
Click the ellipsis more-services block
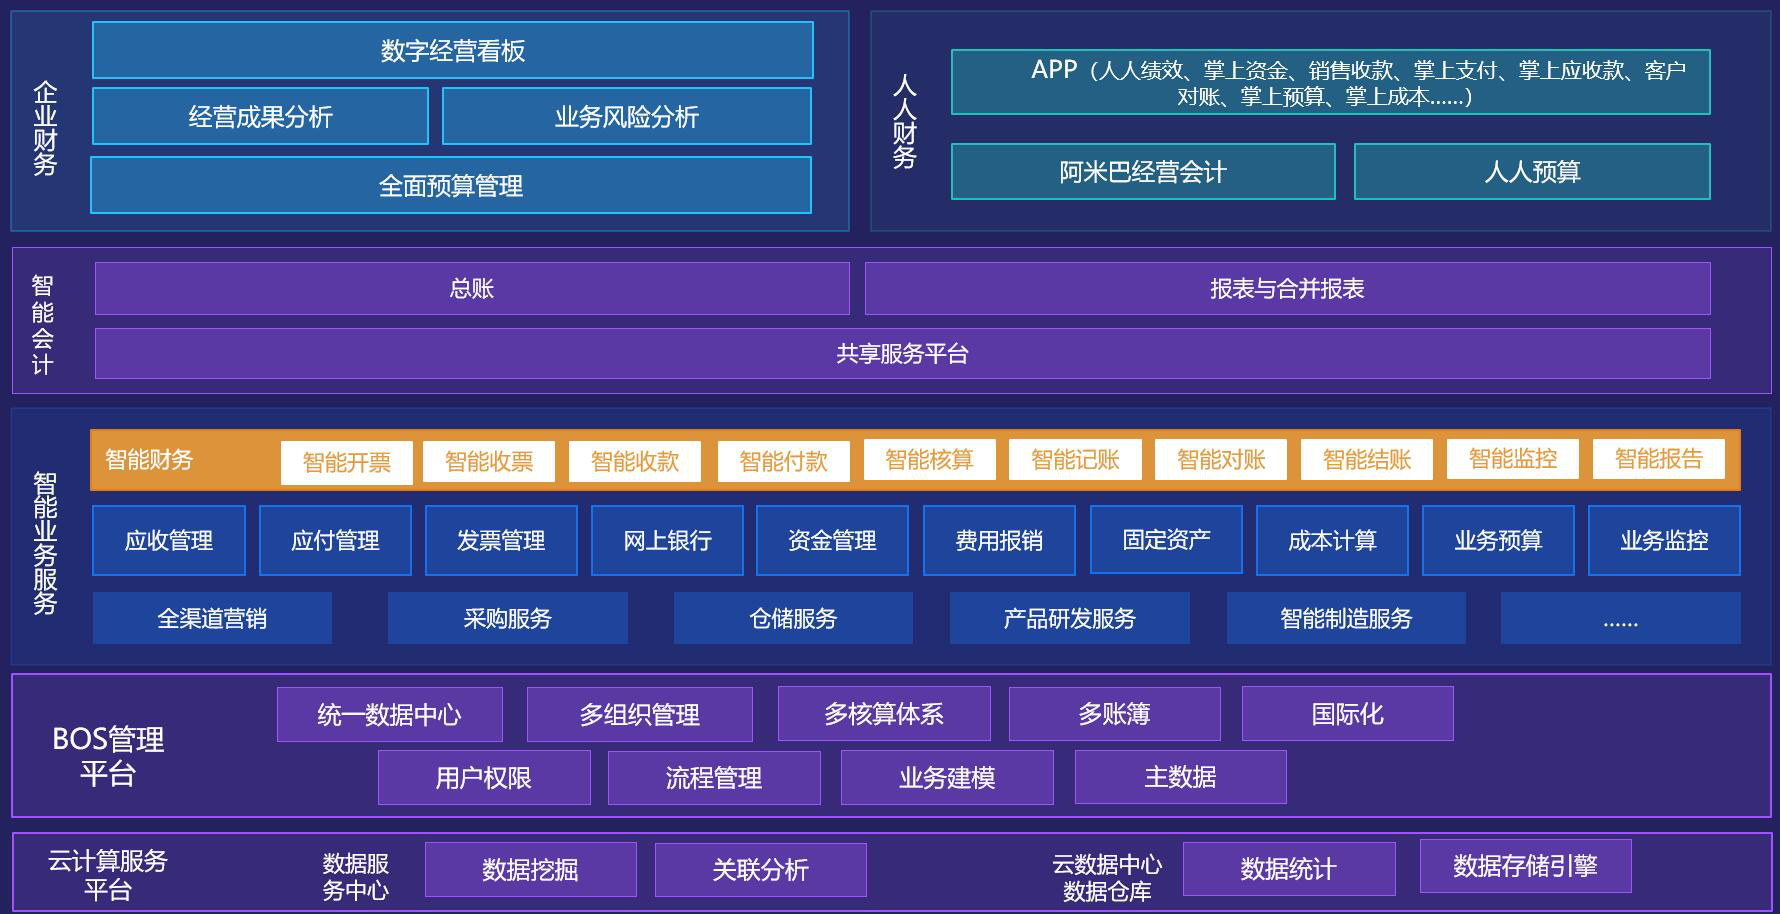1619,619
